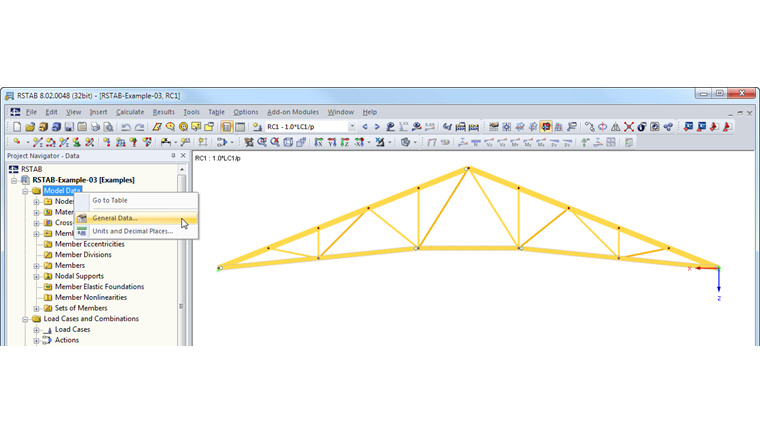The height and width of the screenshot is (433, 760).
Task: Collapse Load Cases and Combinations folder
Action: pyautogui.click(x=25, y=319)
